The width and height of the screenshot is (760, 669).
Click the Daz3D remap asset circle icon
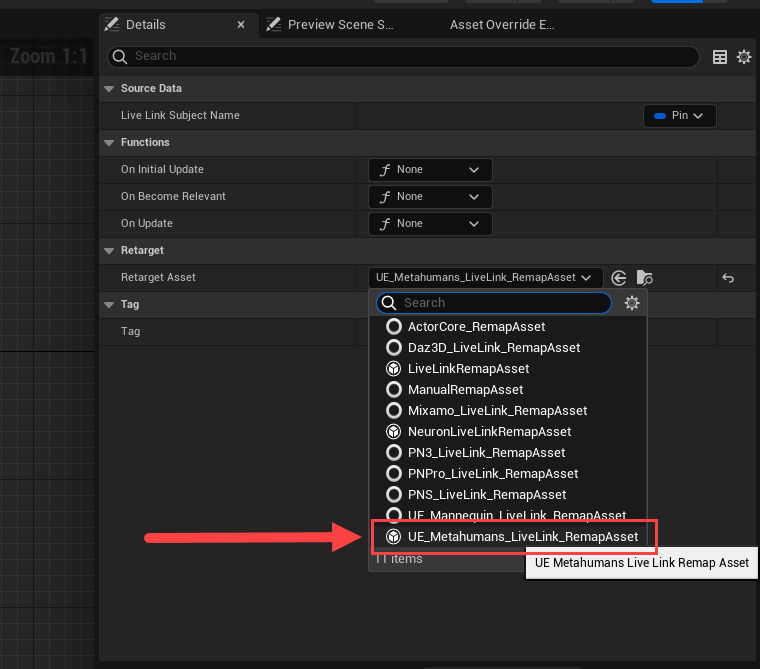(x=394, y=348)
